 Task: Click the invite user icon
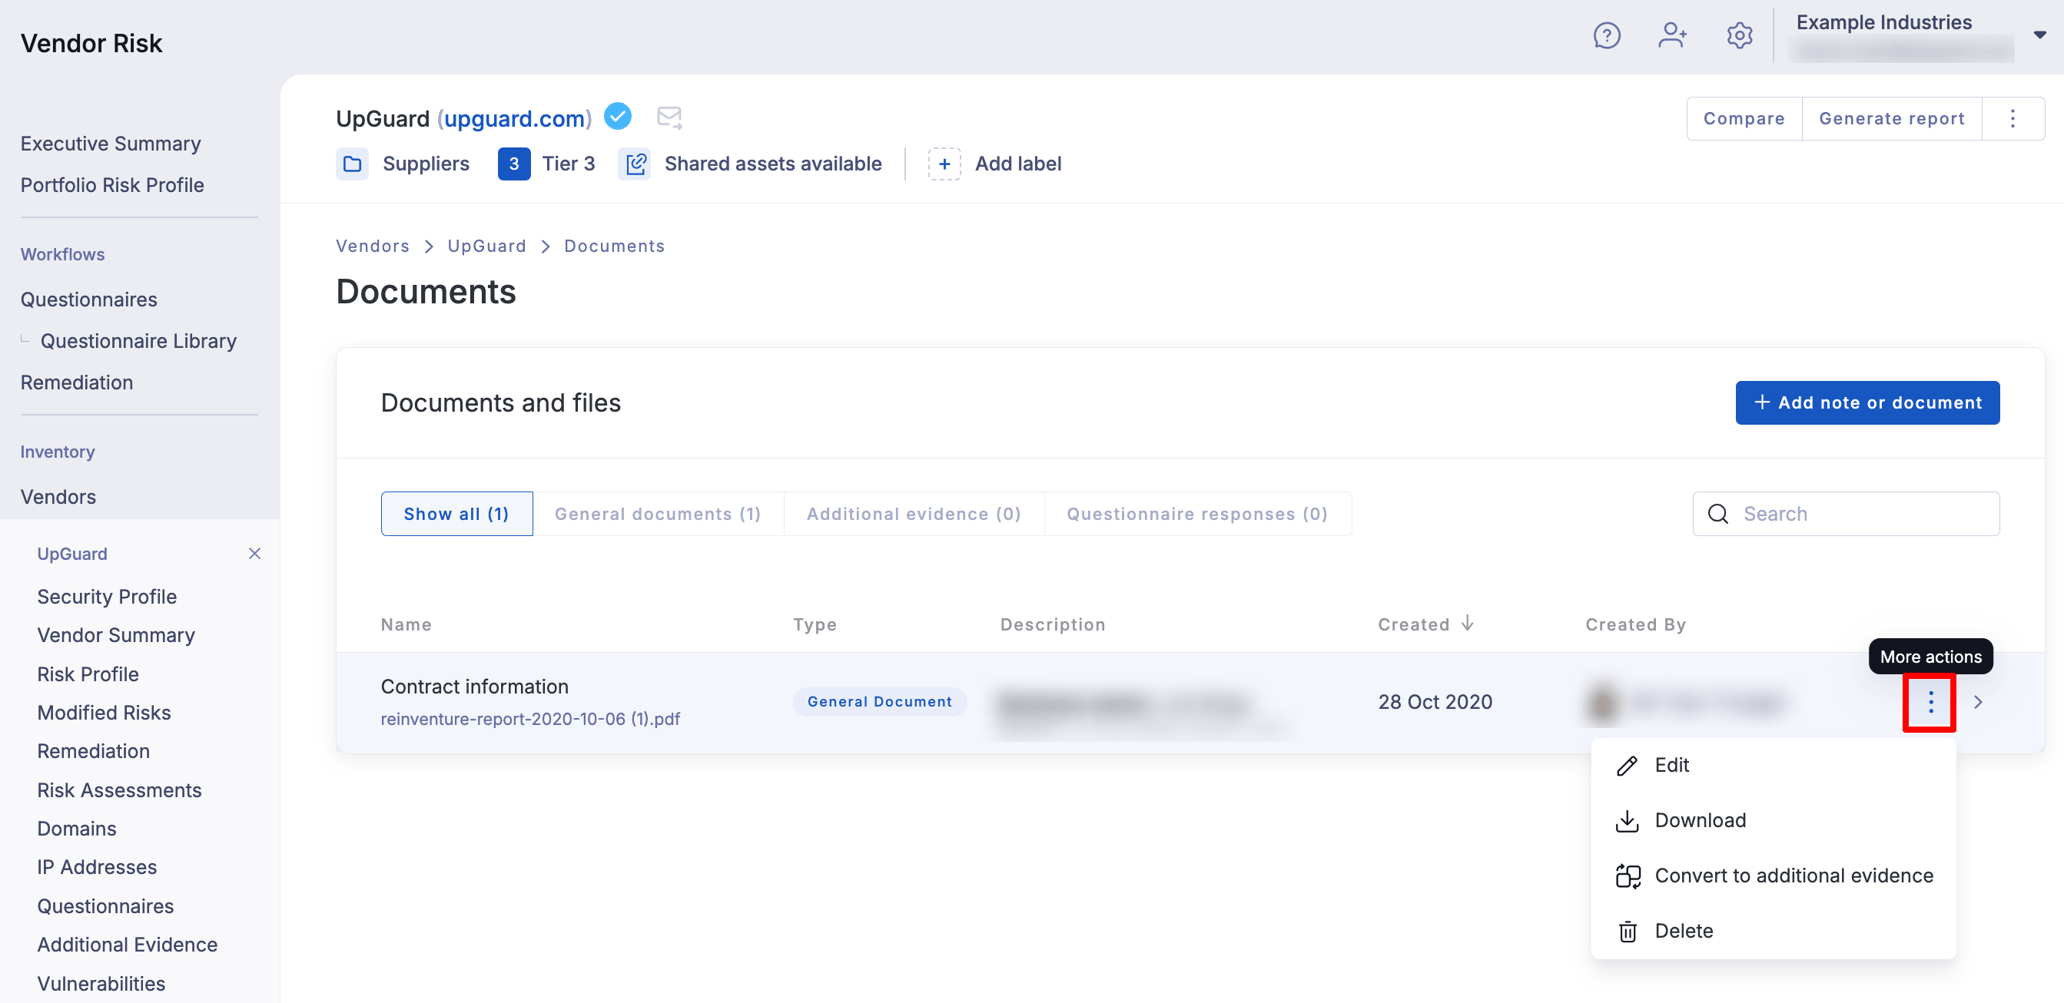(x=1672, y=36)
